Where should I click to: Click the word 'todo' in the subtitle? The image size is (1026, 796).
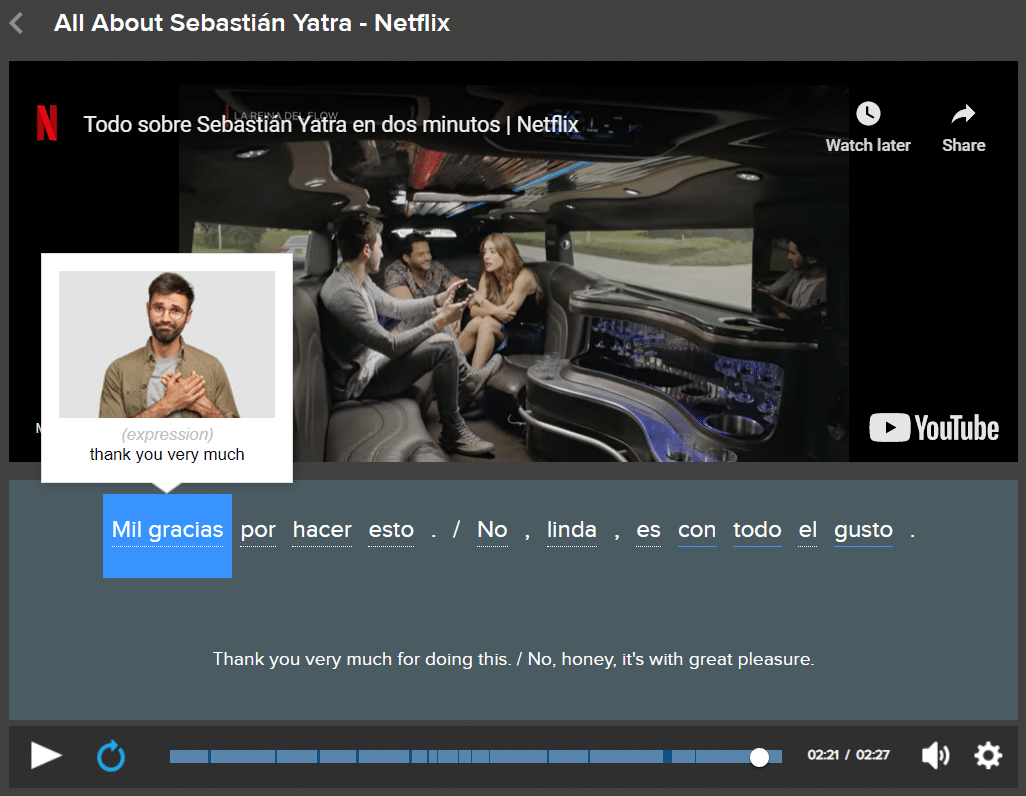pos(757,530)
